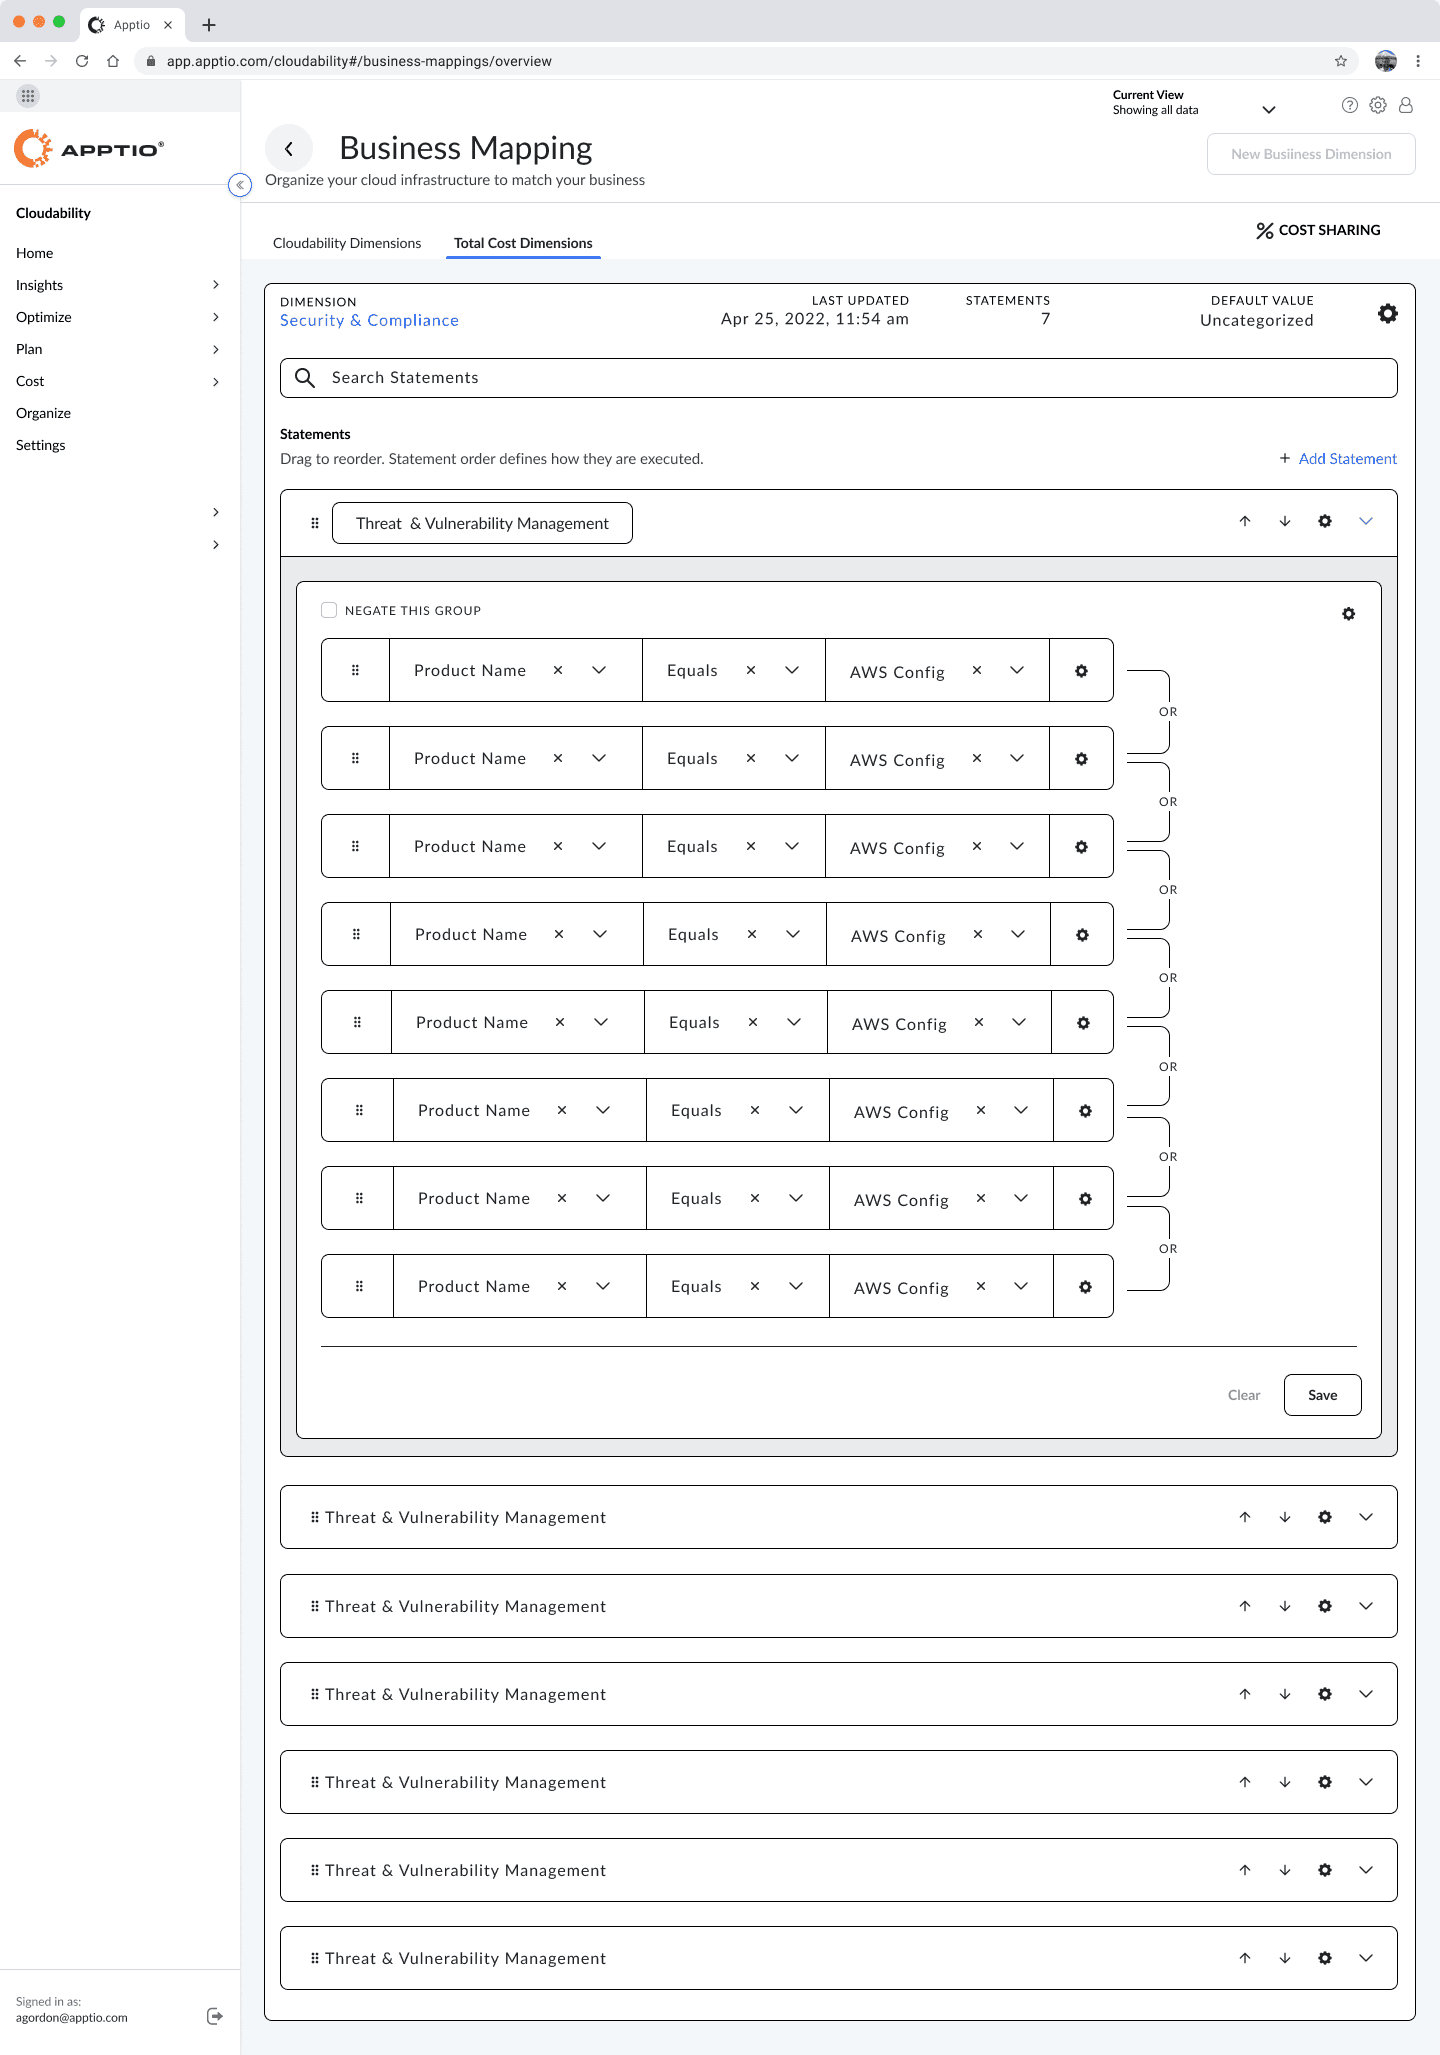Open the browser three-dot menu
1440x2055 pixels.
click(x=1418, y=61)
